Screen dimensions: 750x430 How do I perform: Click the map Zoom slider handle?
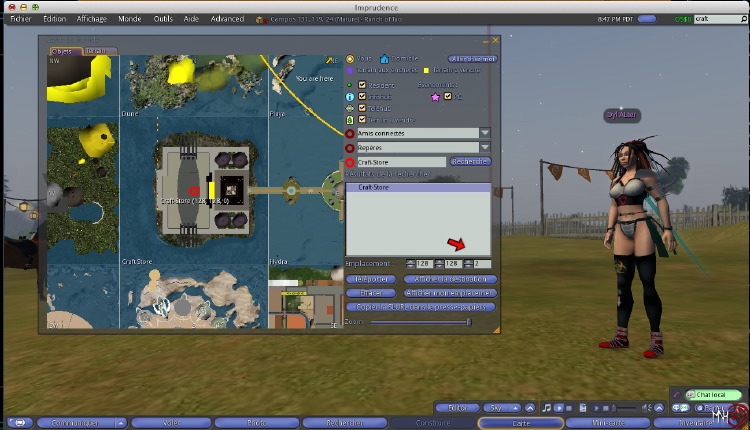469,322
